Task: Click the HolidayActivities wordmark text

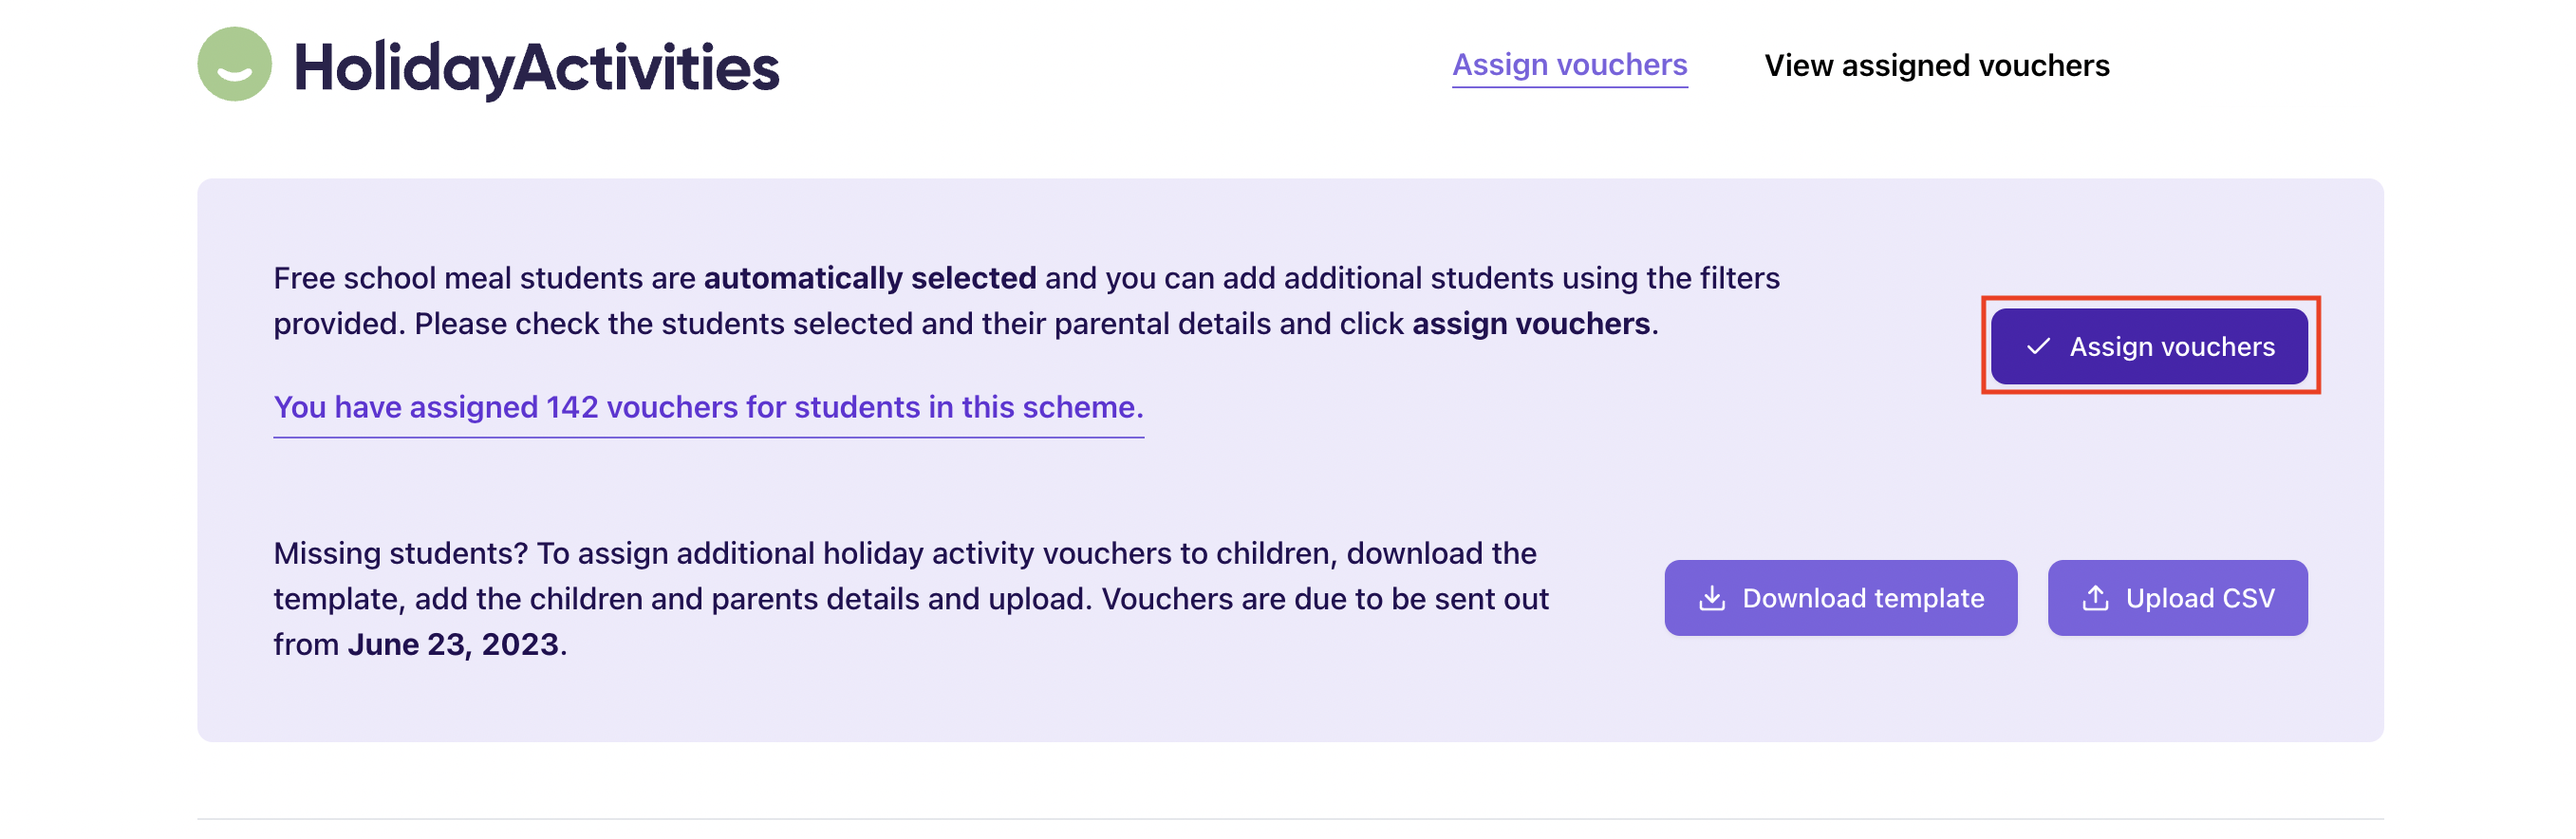Action: click(x=536, y=68)
